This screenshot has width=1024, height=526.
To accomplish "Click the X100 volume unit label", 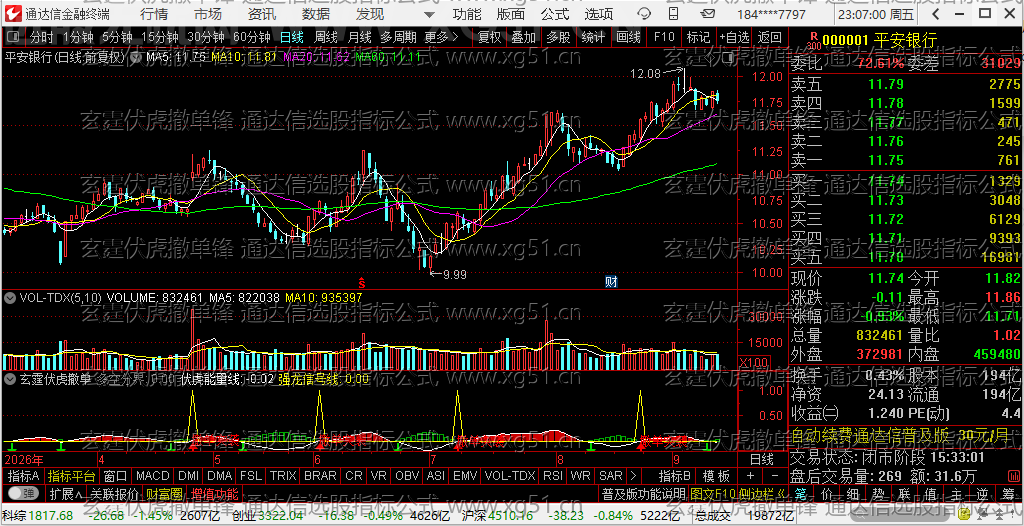I will (753, 362).
